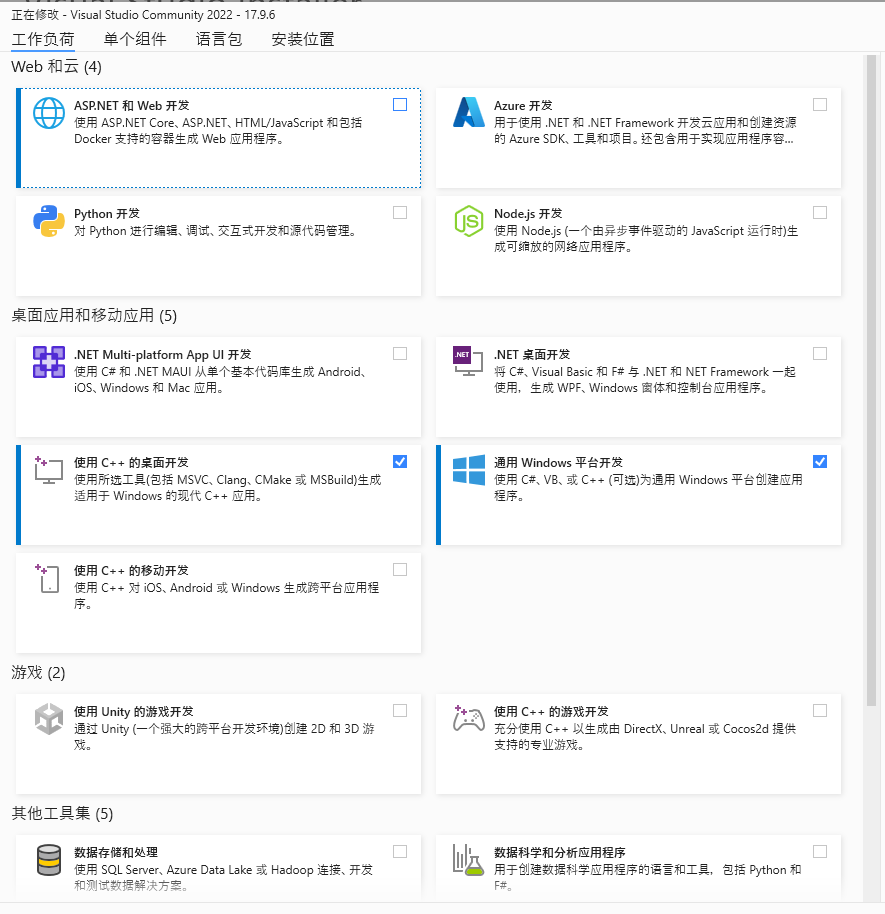The image size is (885, 914).
Task: Enable the Node.js 开发 checkbox
Action: click(820, 213)
